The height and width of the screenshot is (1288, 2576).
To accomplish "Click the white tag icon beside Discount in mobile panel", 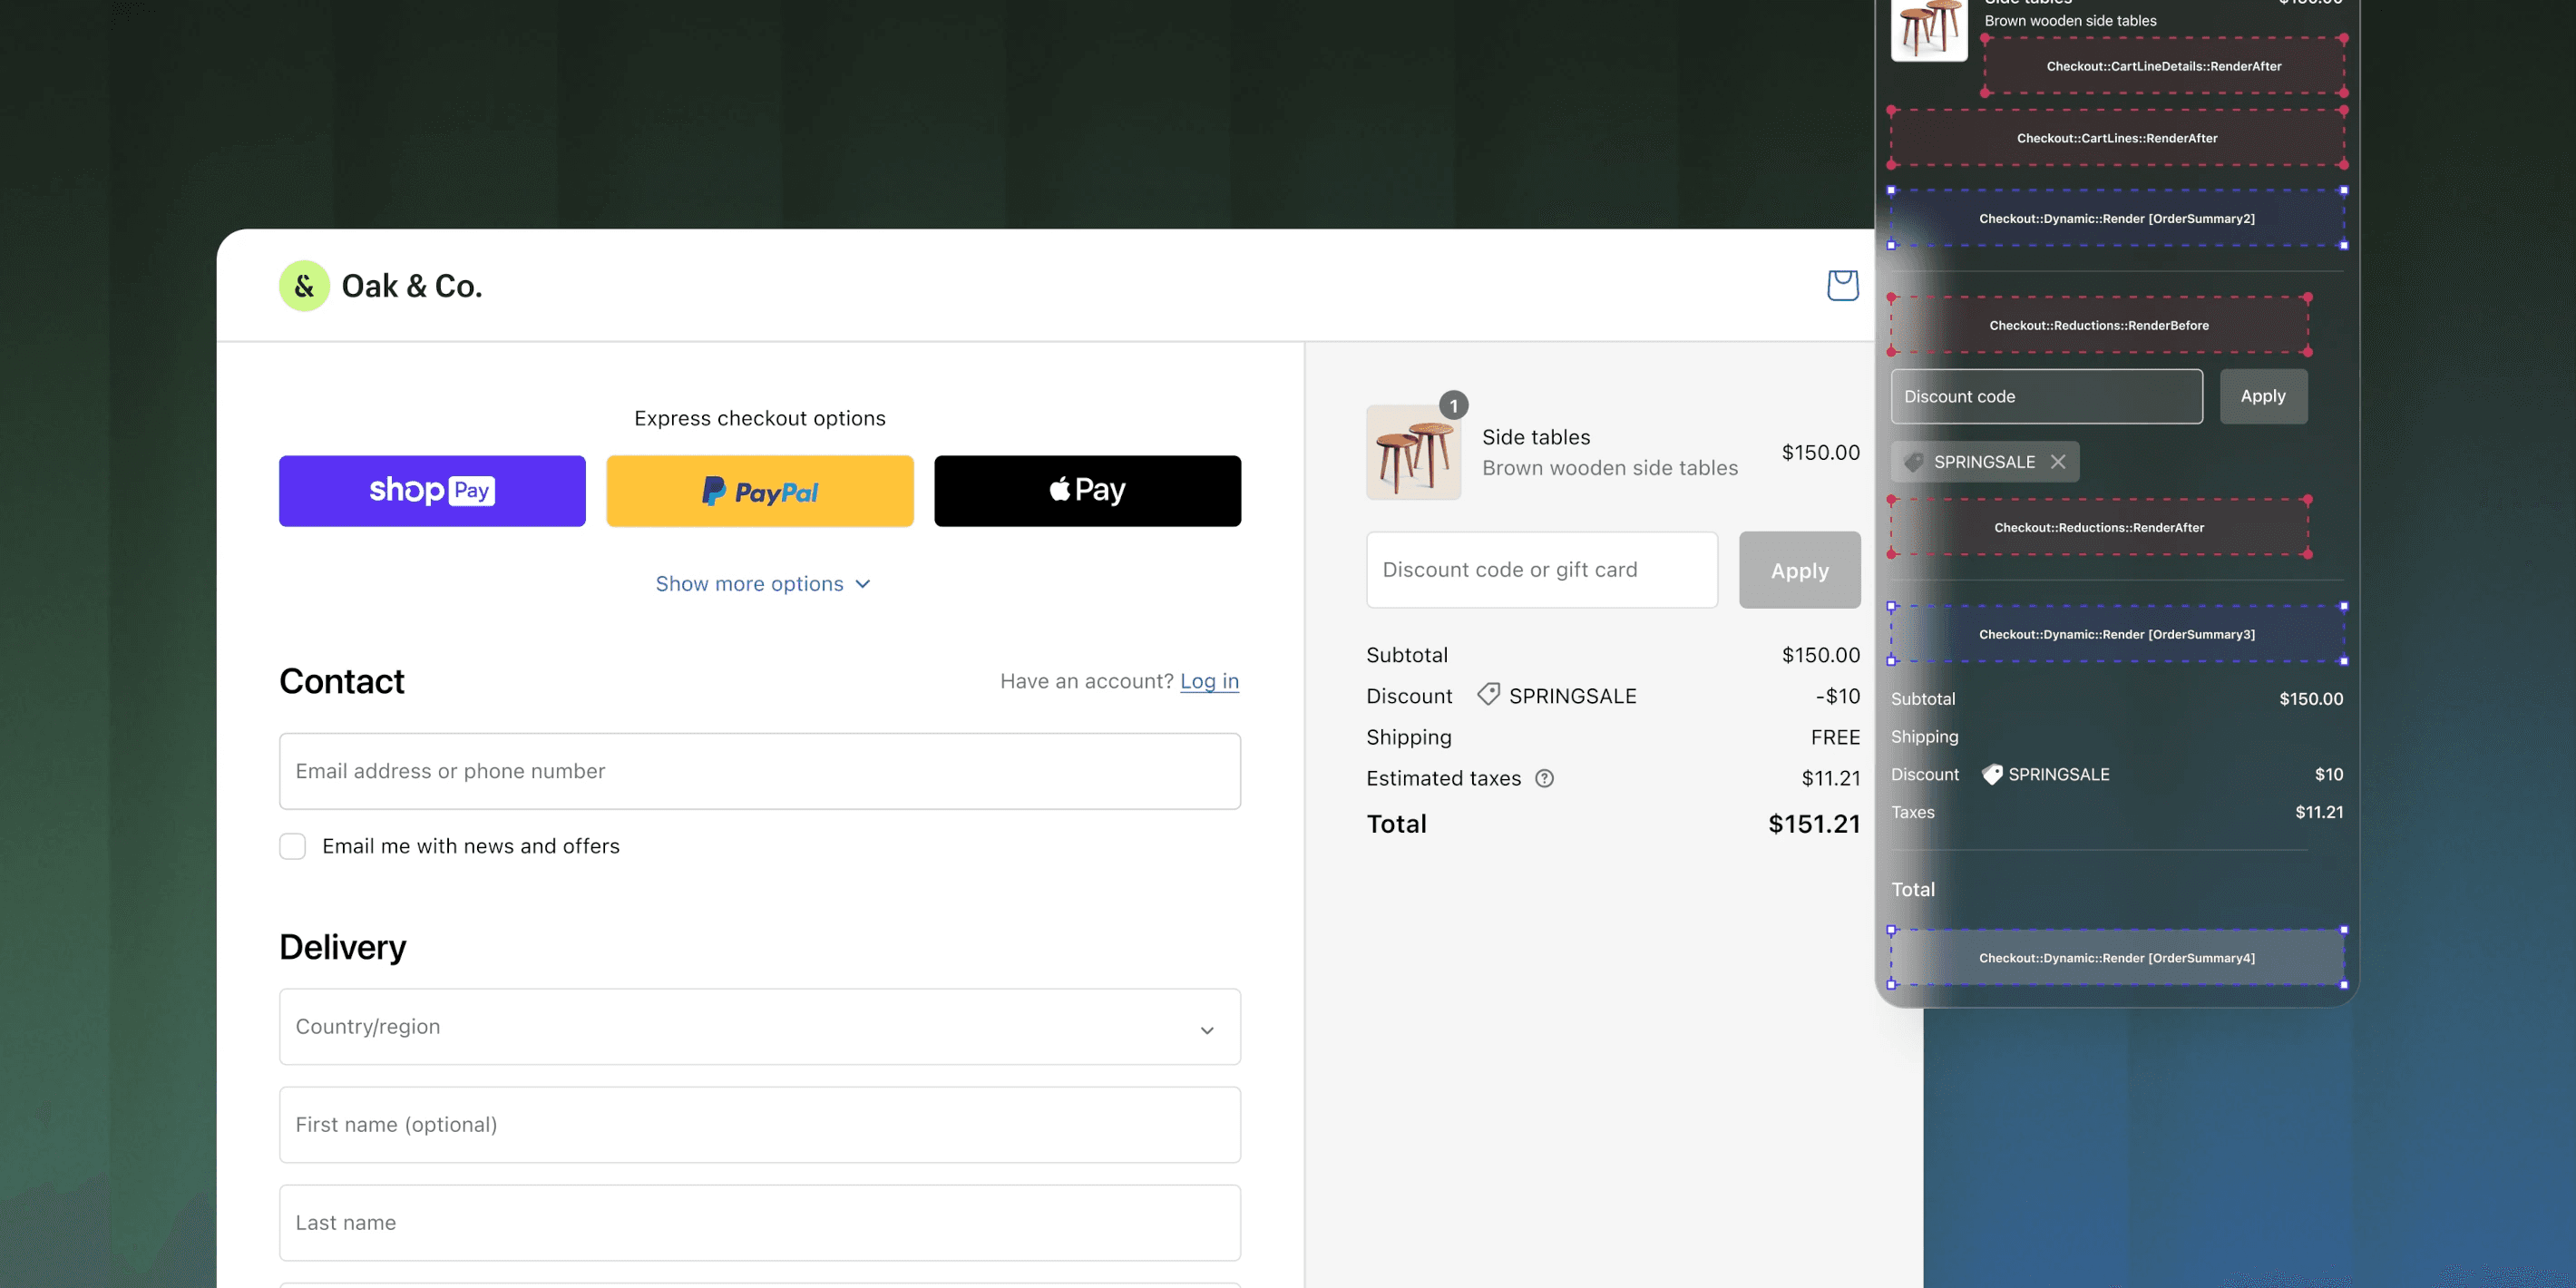I will coord(1991,774).
